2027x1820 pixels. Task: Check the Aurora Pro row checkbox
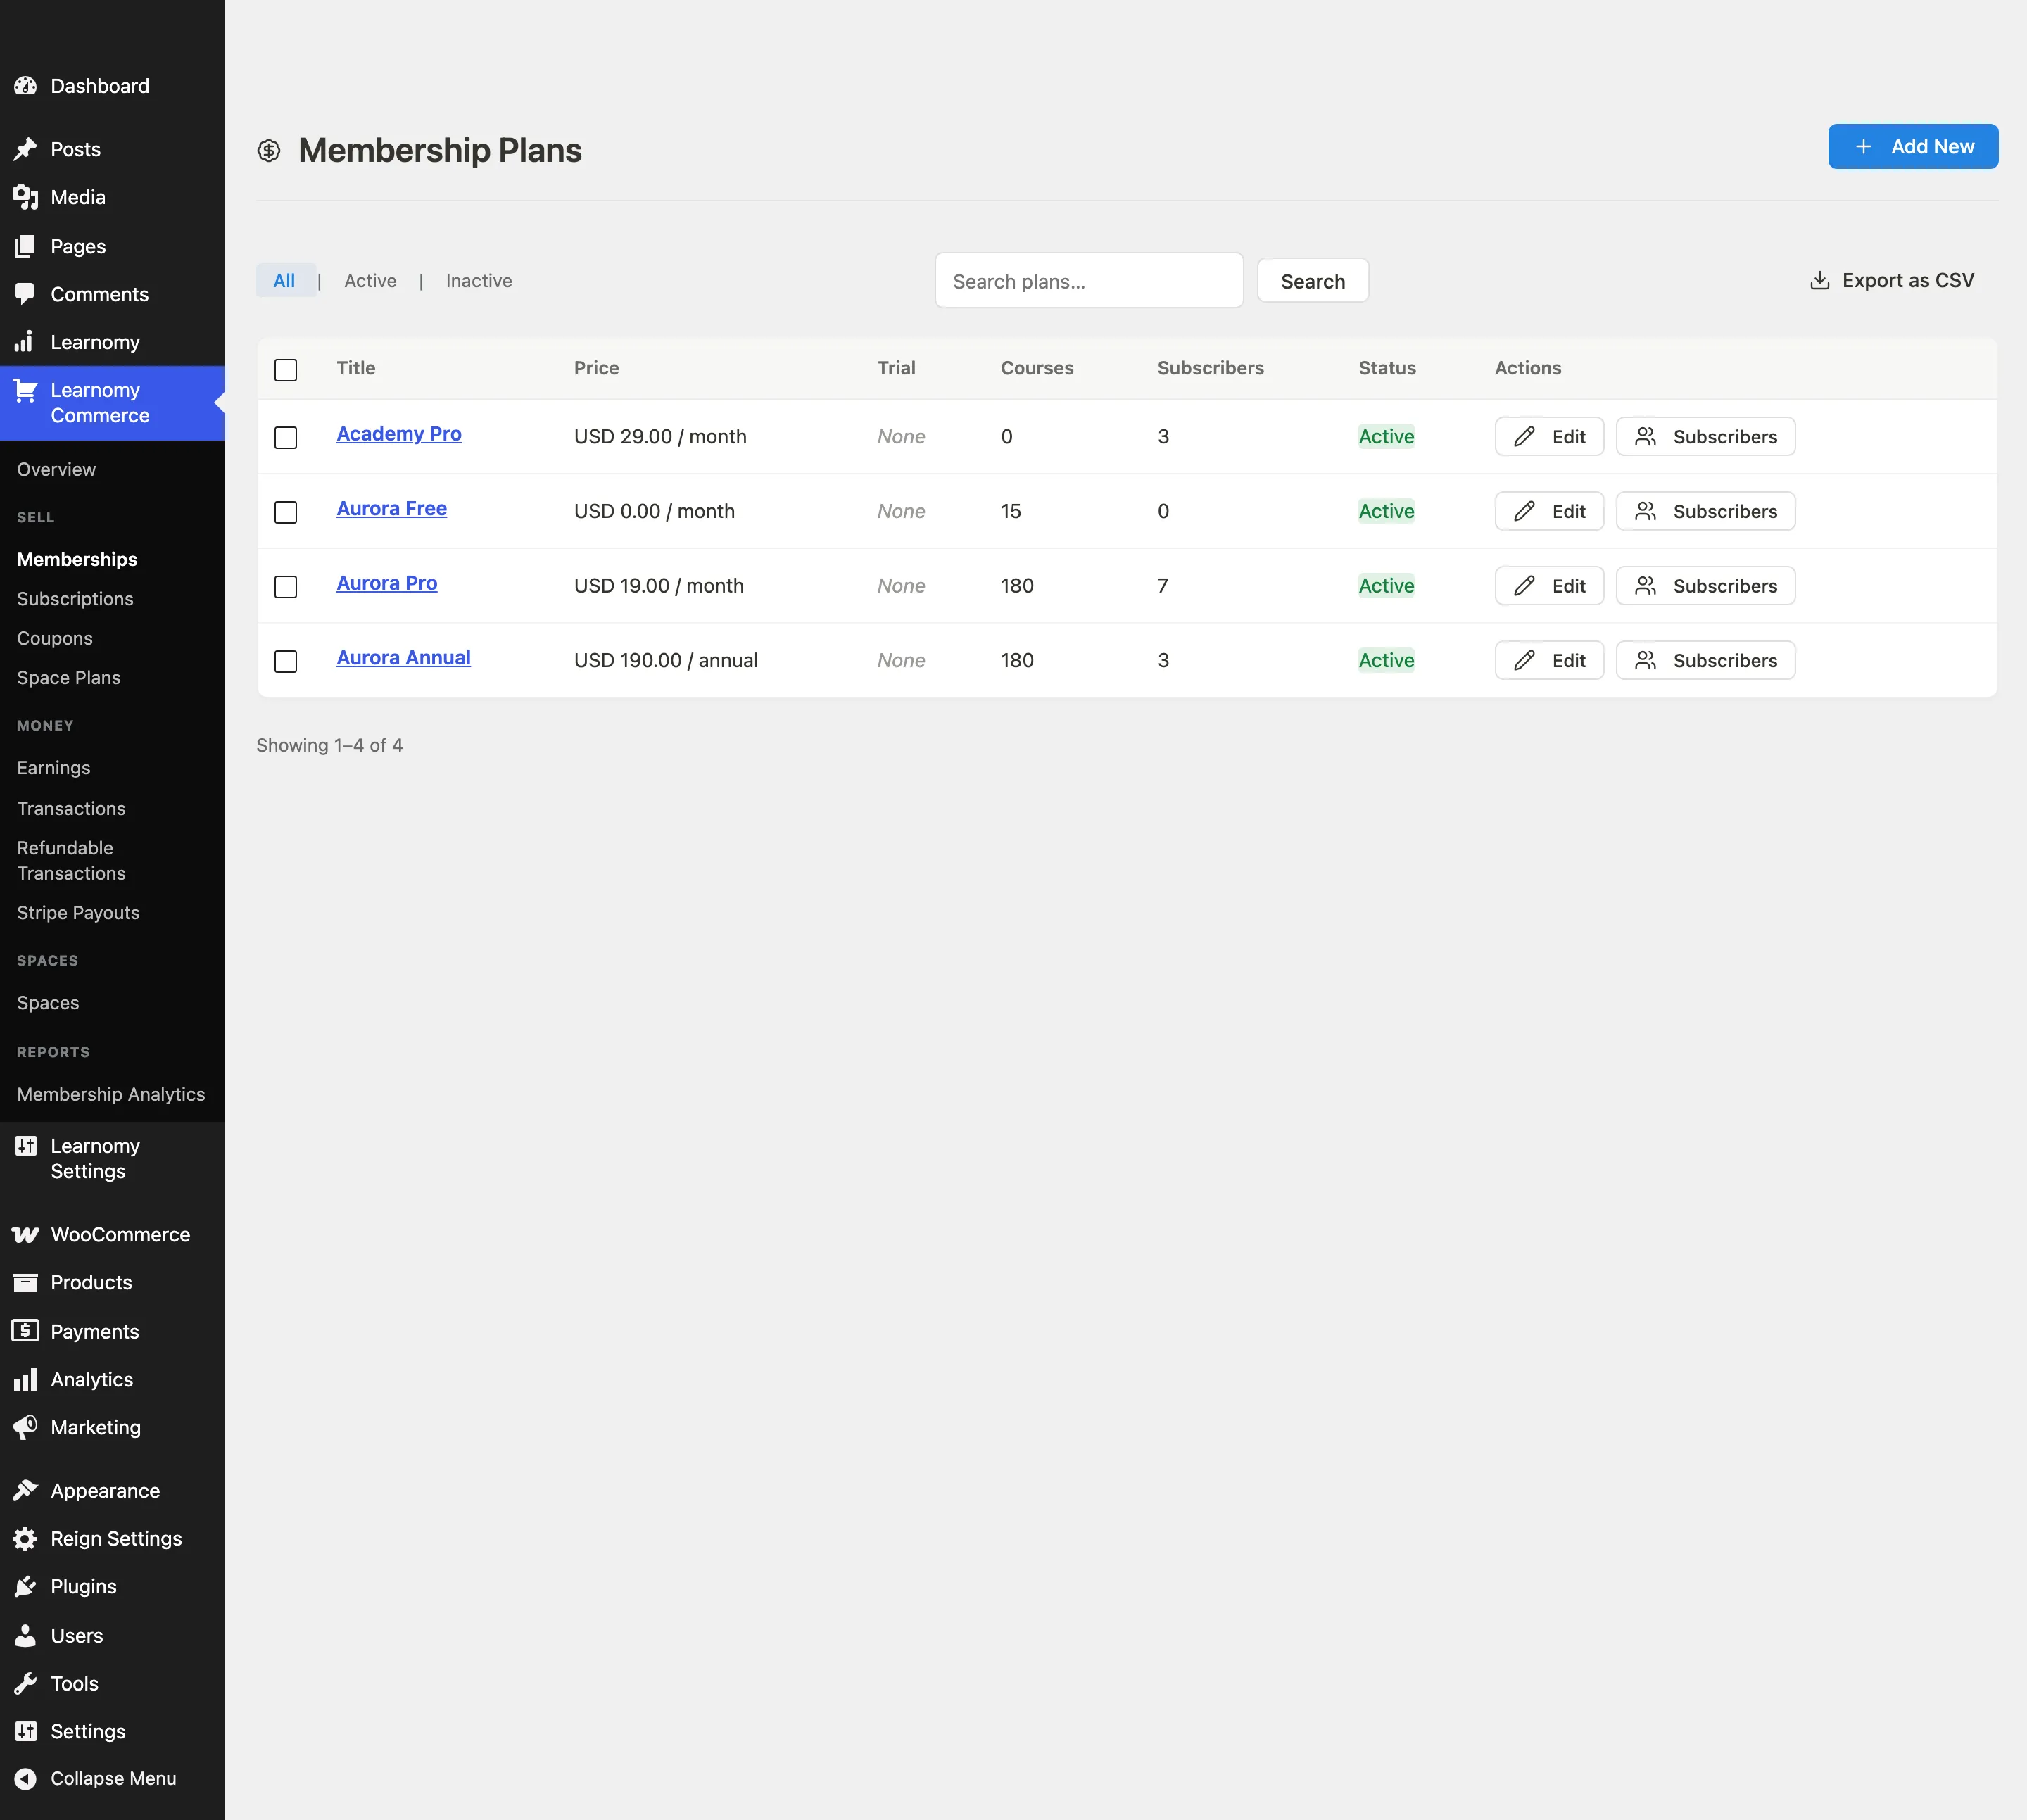[286, 587]
